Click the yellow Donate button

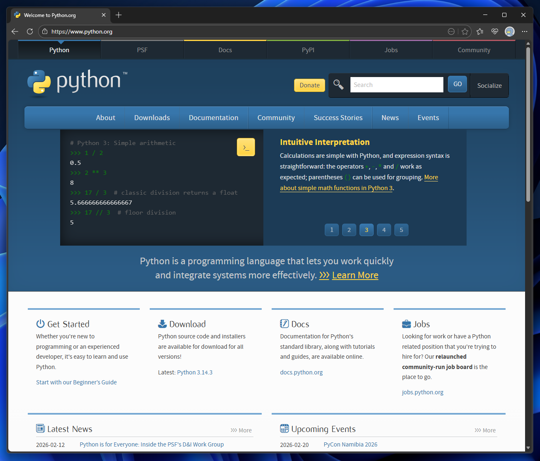(x=309, y=85)
